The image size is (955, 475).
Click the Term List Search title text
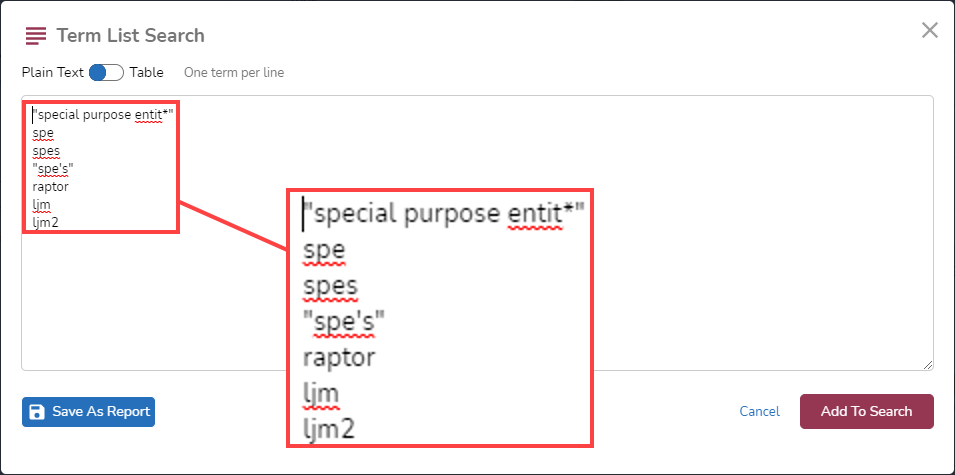tap(130, 35)
